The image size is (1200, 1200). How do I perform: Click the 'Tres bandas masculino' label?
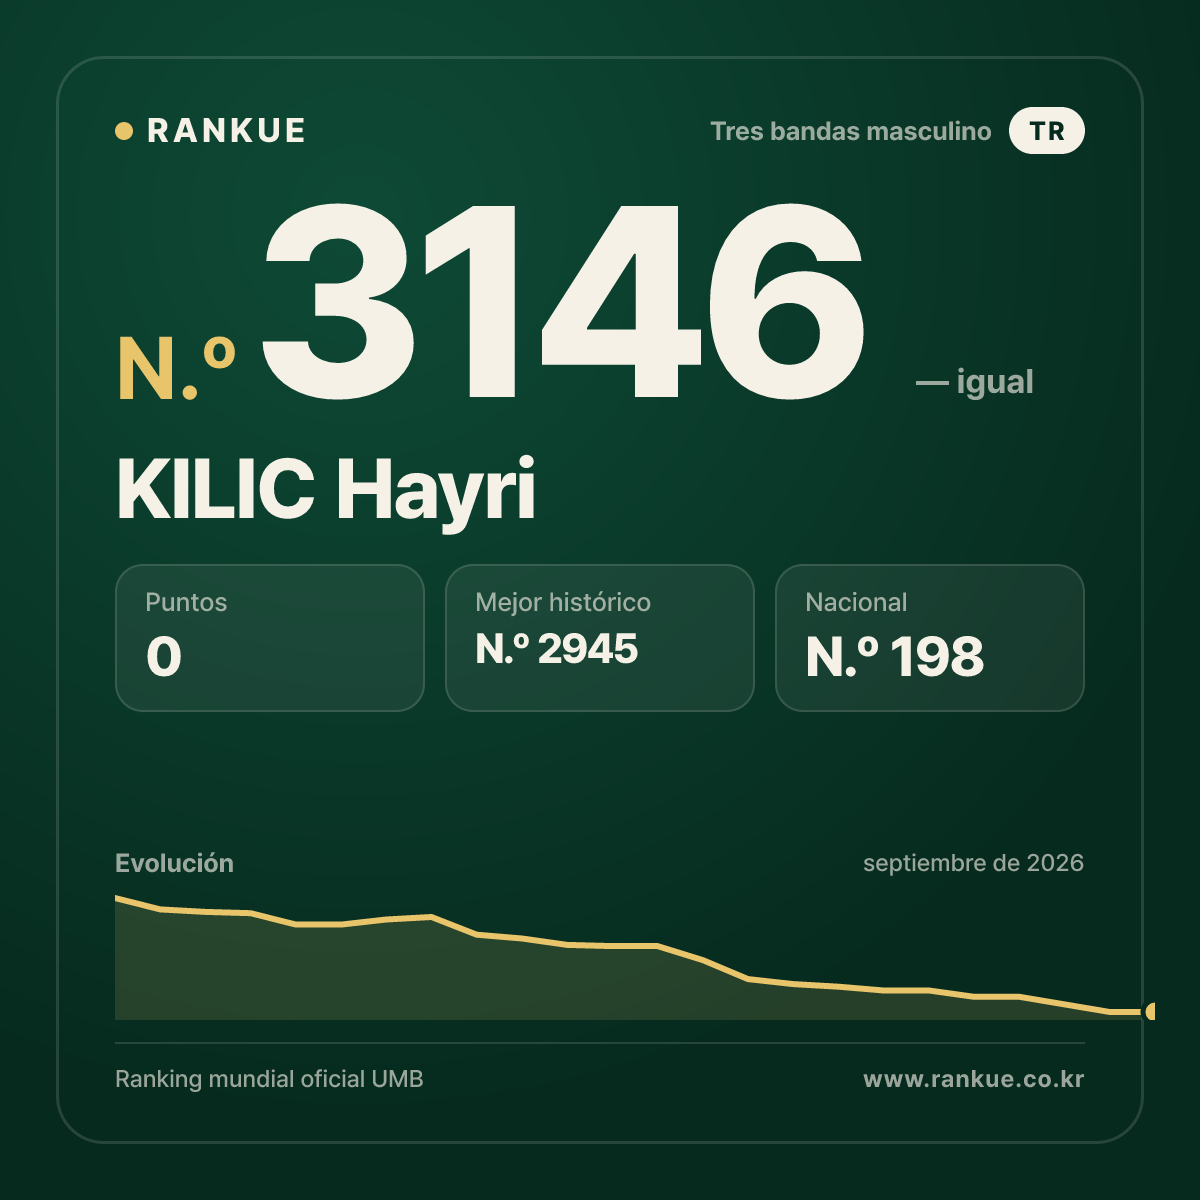[x=851, y=132]
